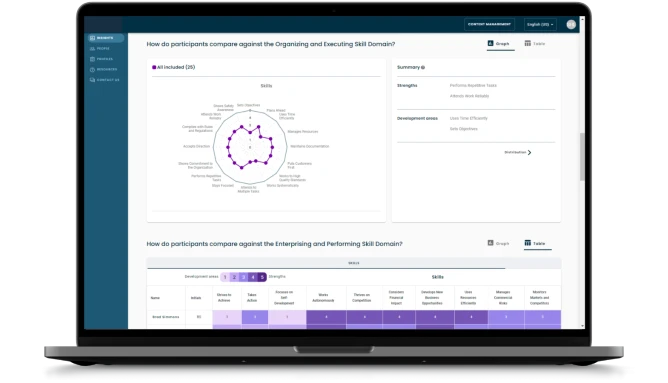Click Works Systematically radar label
The height and width of the screenshot is (383, 668).
282,185
